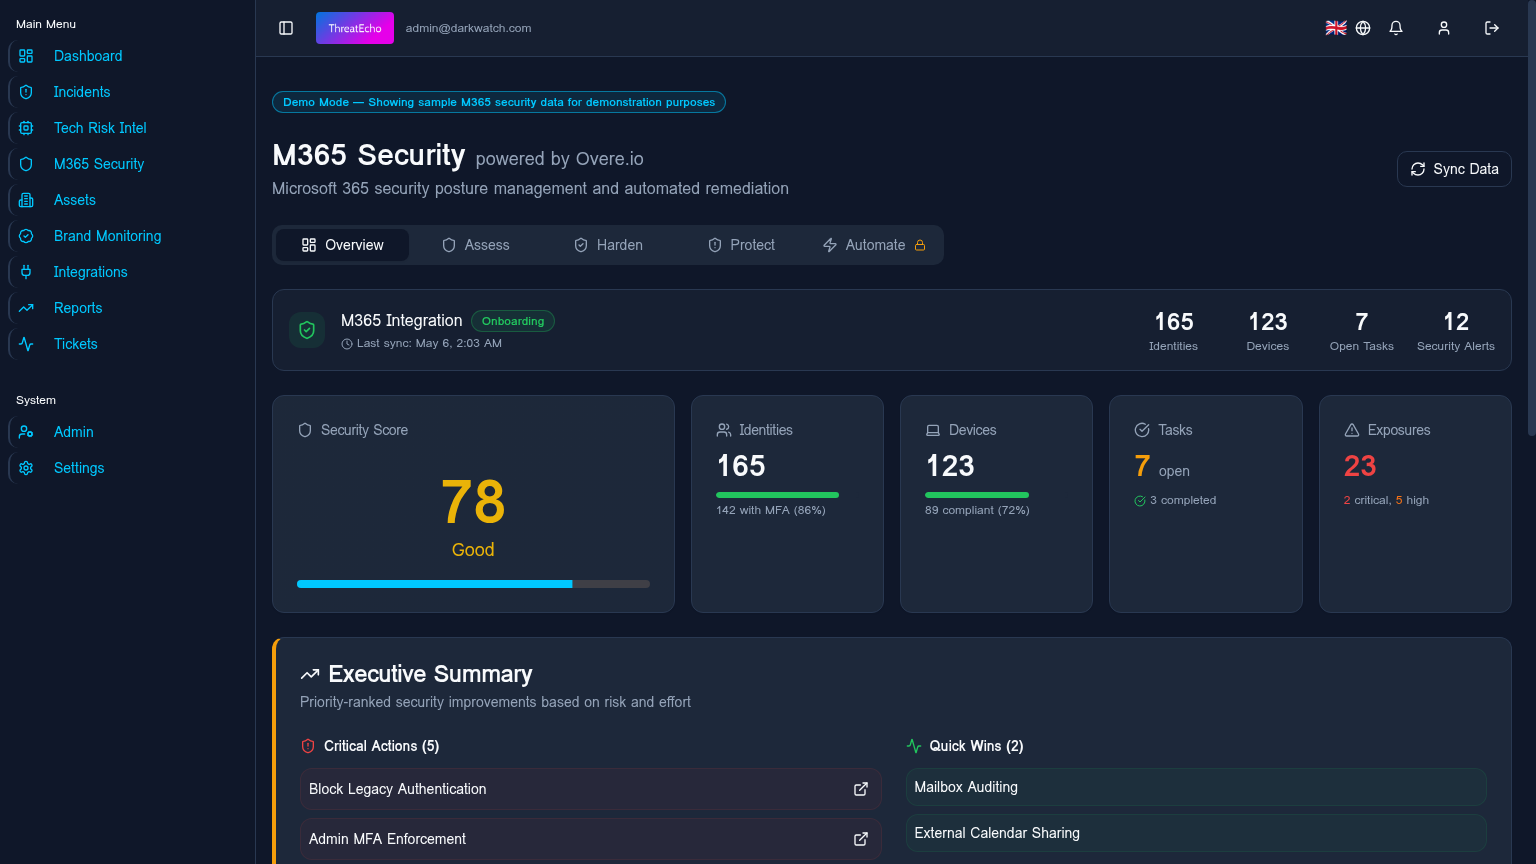The image size is (1536, 864).
Task: Click the warning triangle icon on Exposures card
Action: [x=1352, y=430]
